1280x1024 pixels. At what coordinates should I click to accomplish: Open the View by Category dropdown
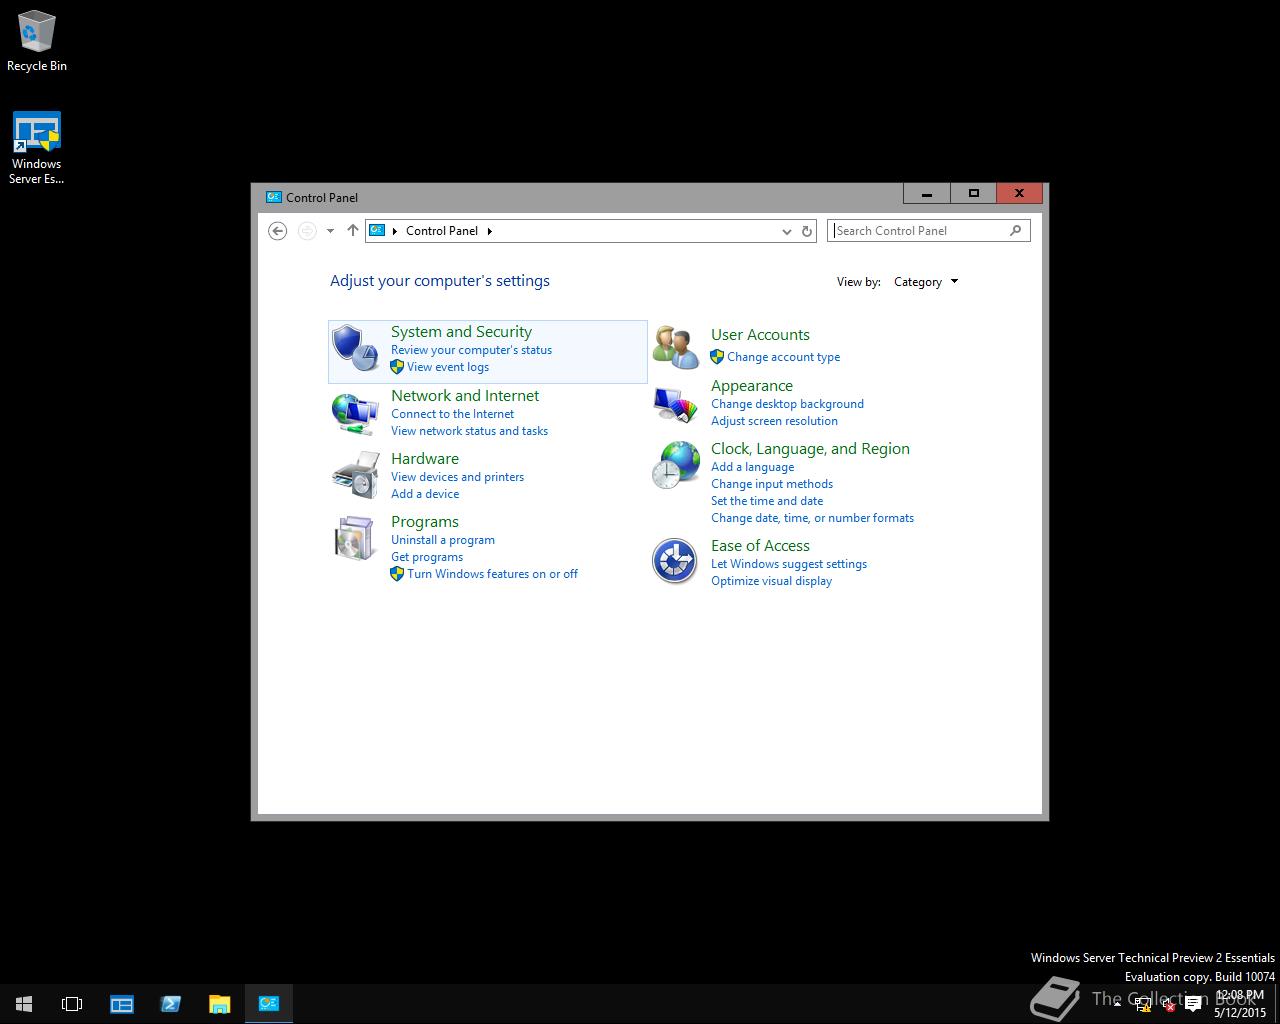coord(926,282)
